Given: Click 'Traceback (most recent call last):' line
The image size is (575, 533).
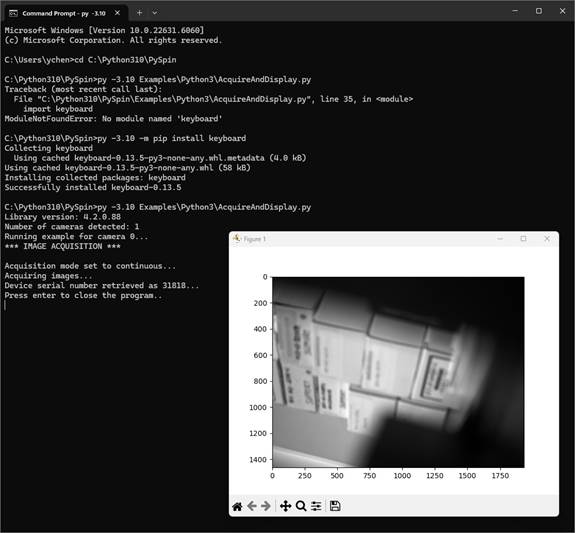Looking at the screenshot, I should point(83,89).
